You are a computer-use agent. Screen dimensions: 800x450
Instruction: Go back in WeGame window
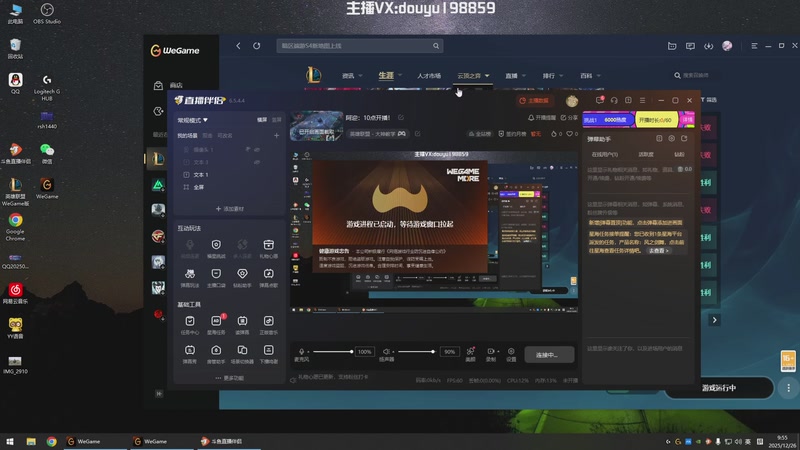[x=238, y=46]
